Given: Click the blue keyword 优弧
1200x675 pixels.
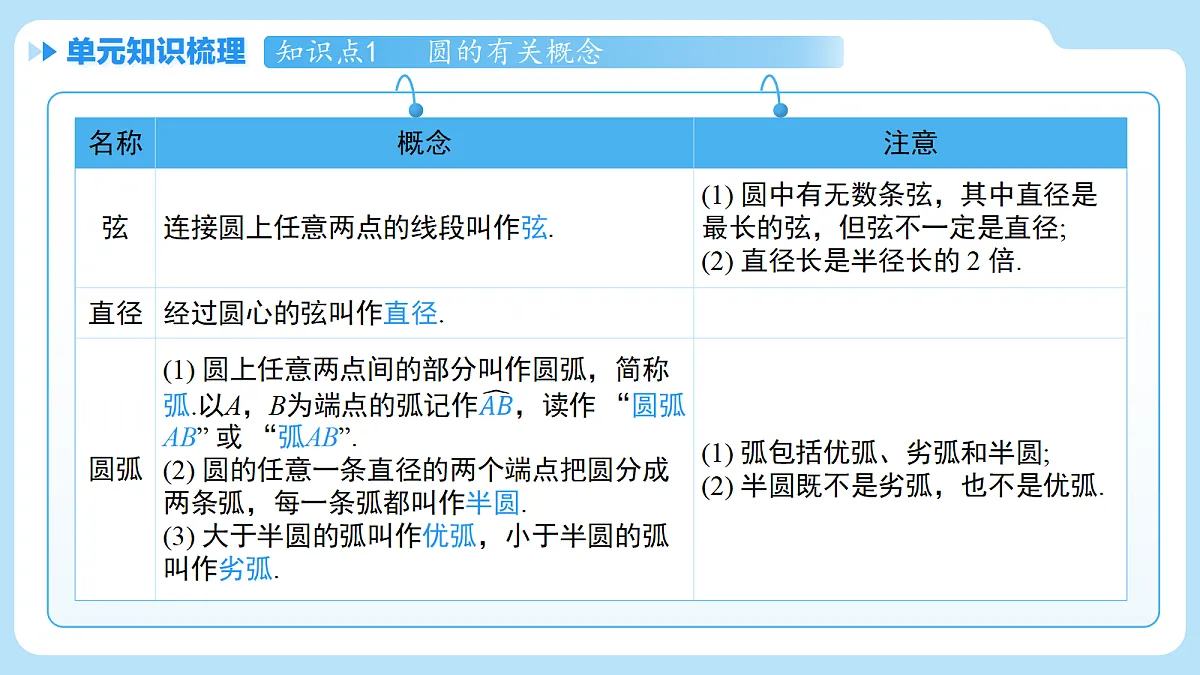Looking at the screenshot, I should pos(450,536).
